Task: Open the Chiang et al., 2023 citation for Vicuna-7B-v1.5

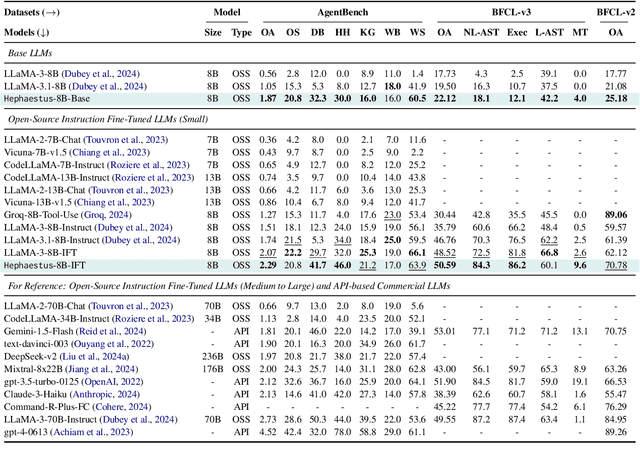Action: (x=110, y=153)
